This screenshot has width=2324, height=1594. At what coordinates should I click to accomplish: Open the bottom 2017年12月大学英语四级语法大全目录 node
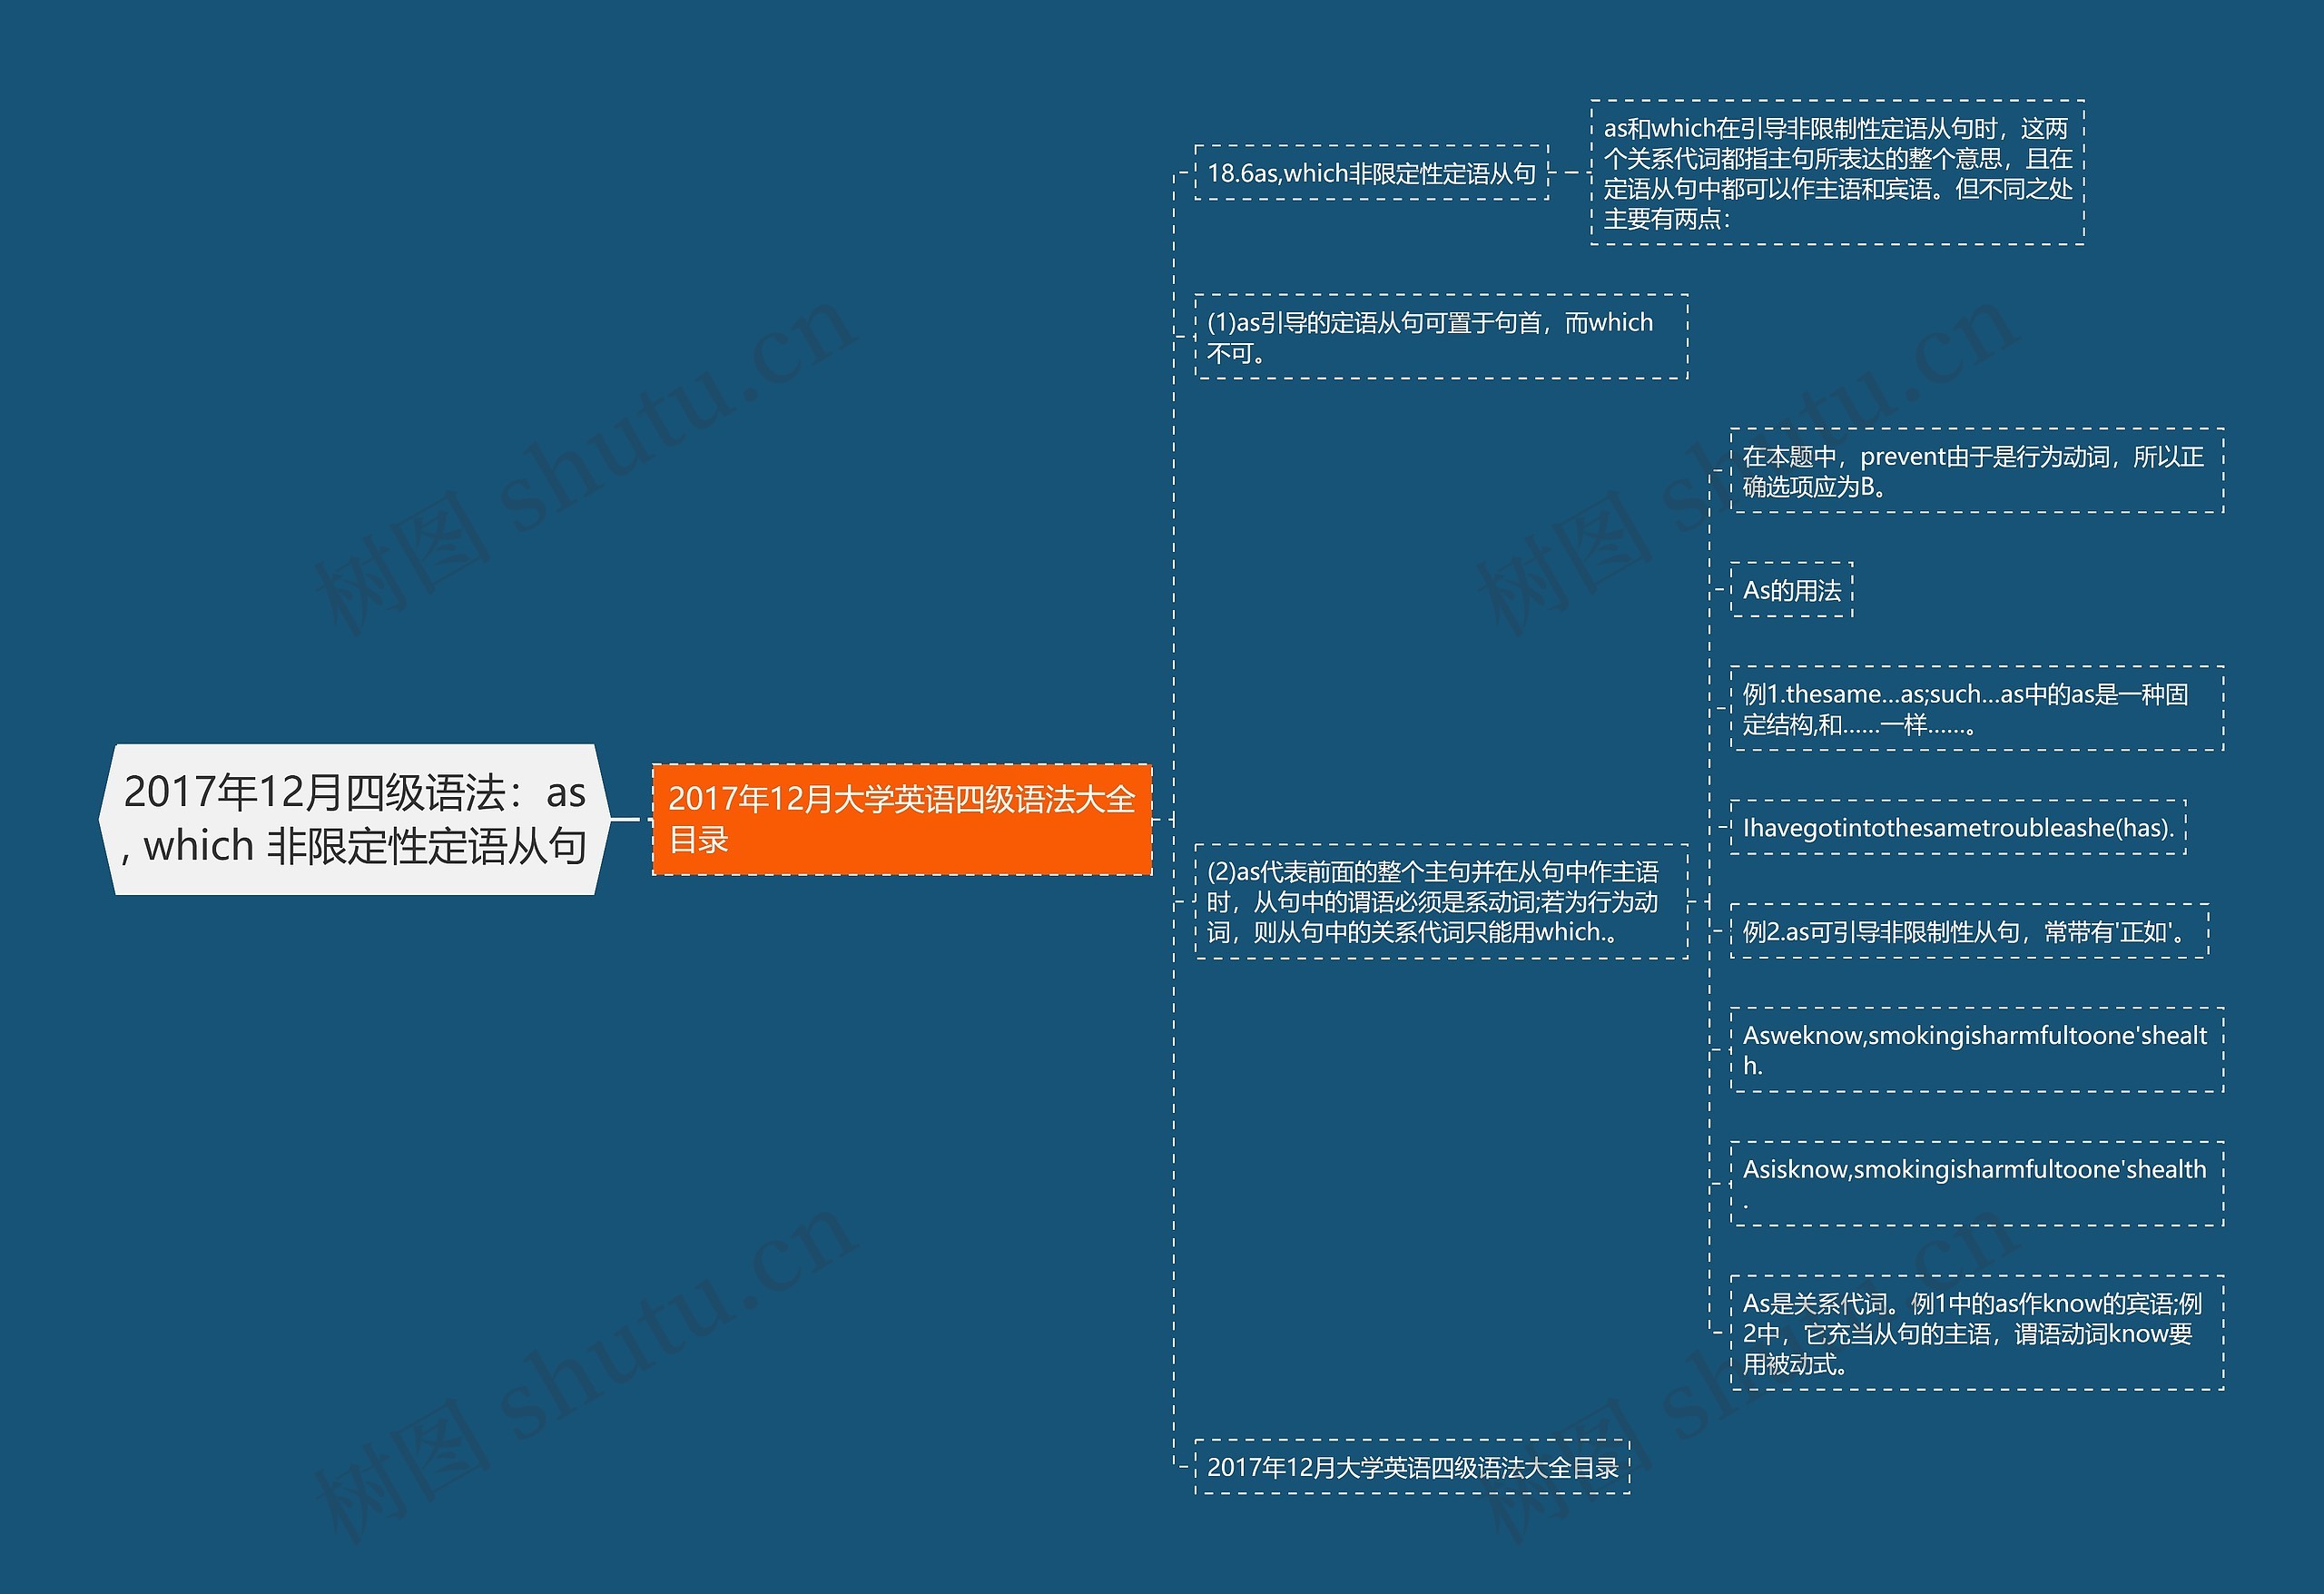pos(1412,1467)
